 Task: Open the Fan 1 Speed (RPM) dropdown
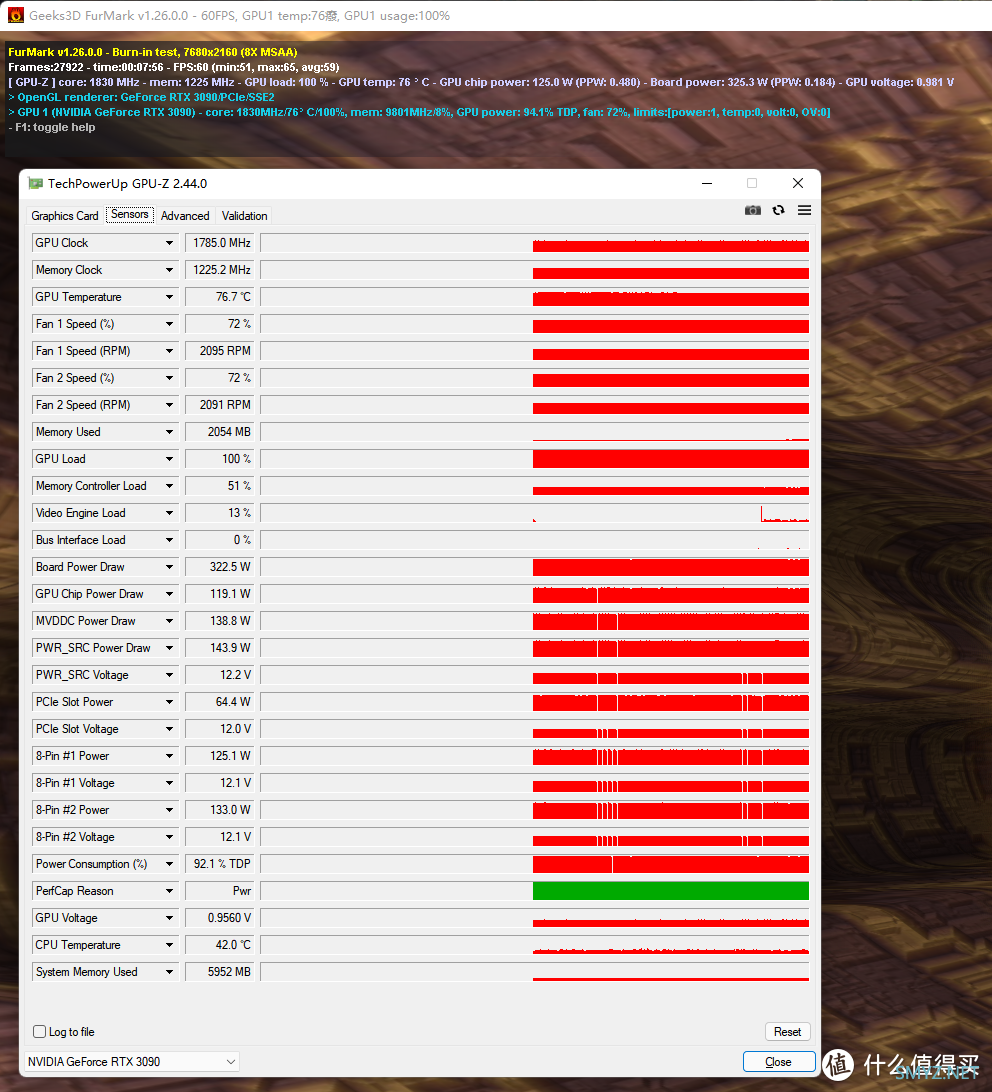click(169, 351)
